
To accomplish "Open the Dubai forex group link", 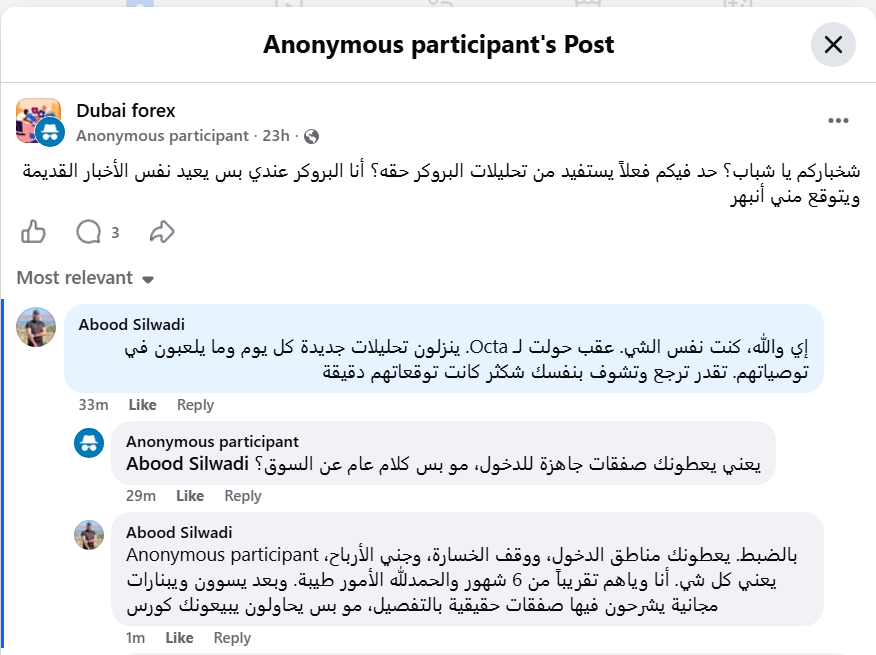I will [x=126, y=111].
